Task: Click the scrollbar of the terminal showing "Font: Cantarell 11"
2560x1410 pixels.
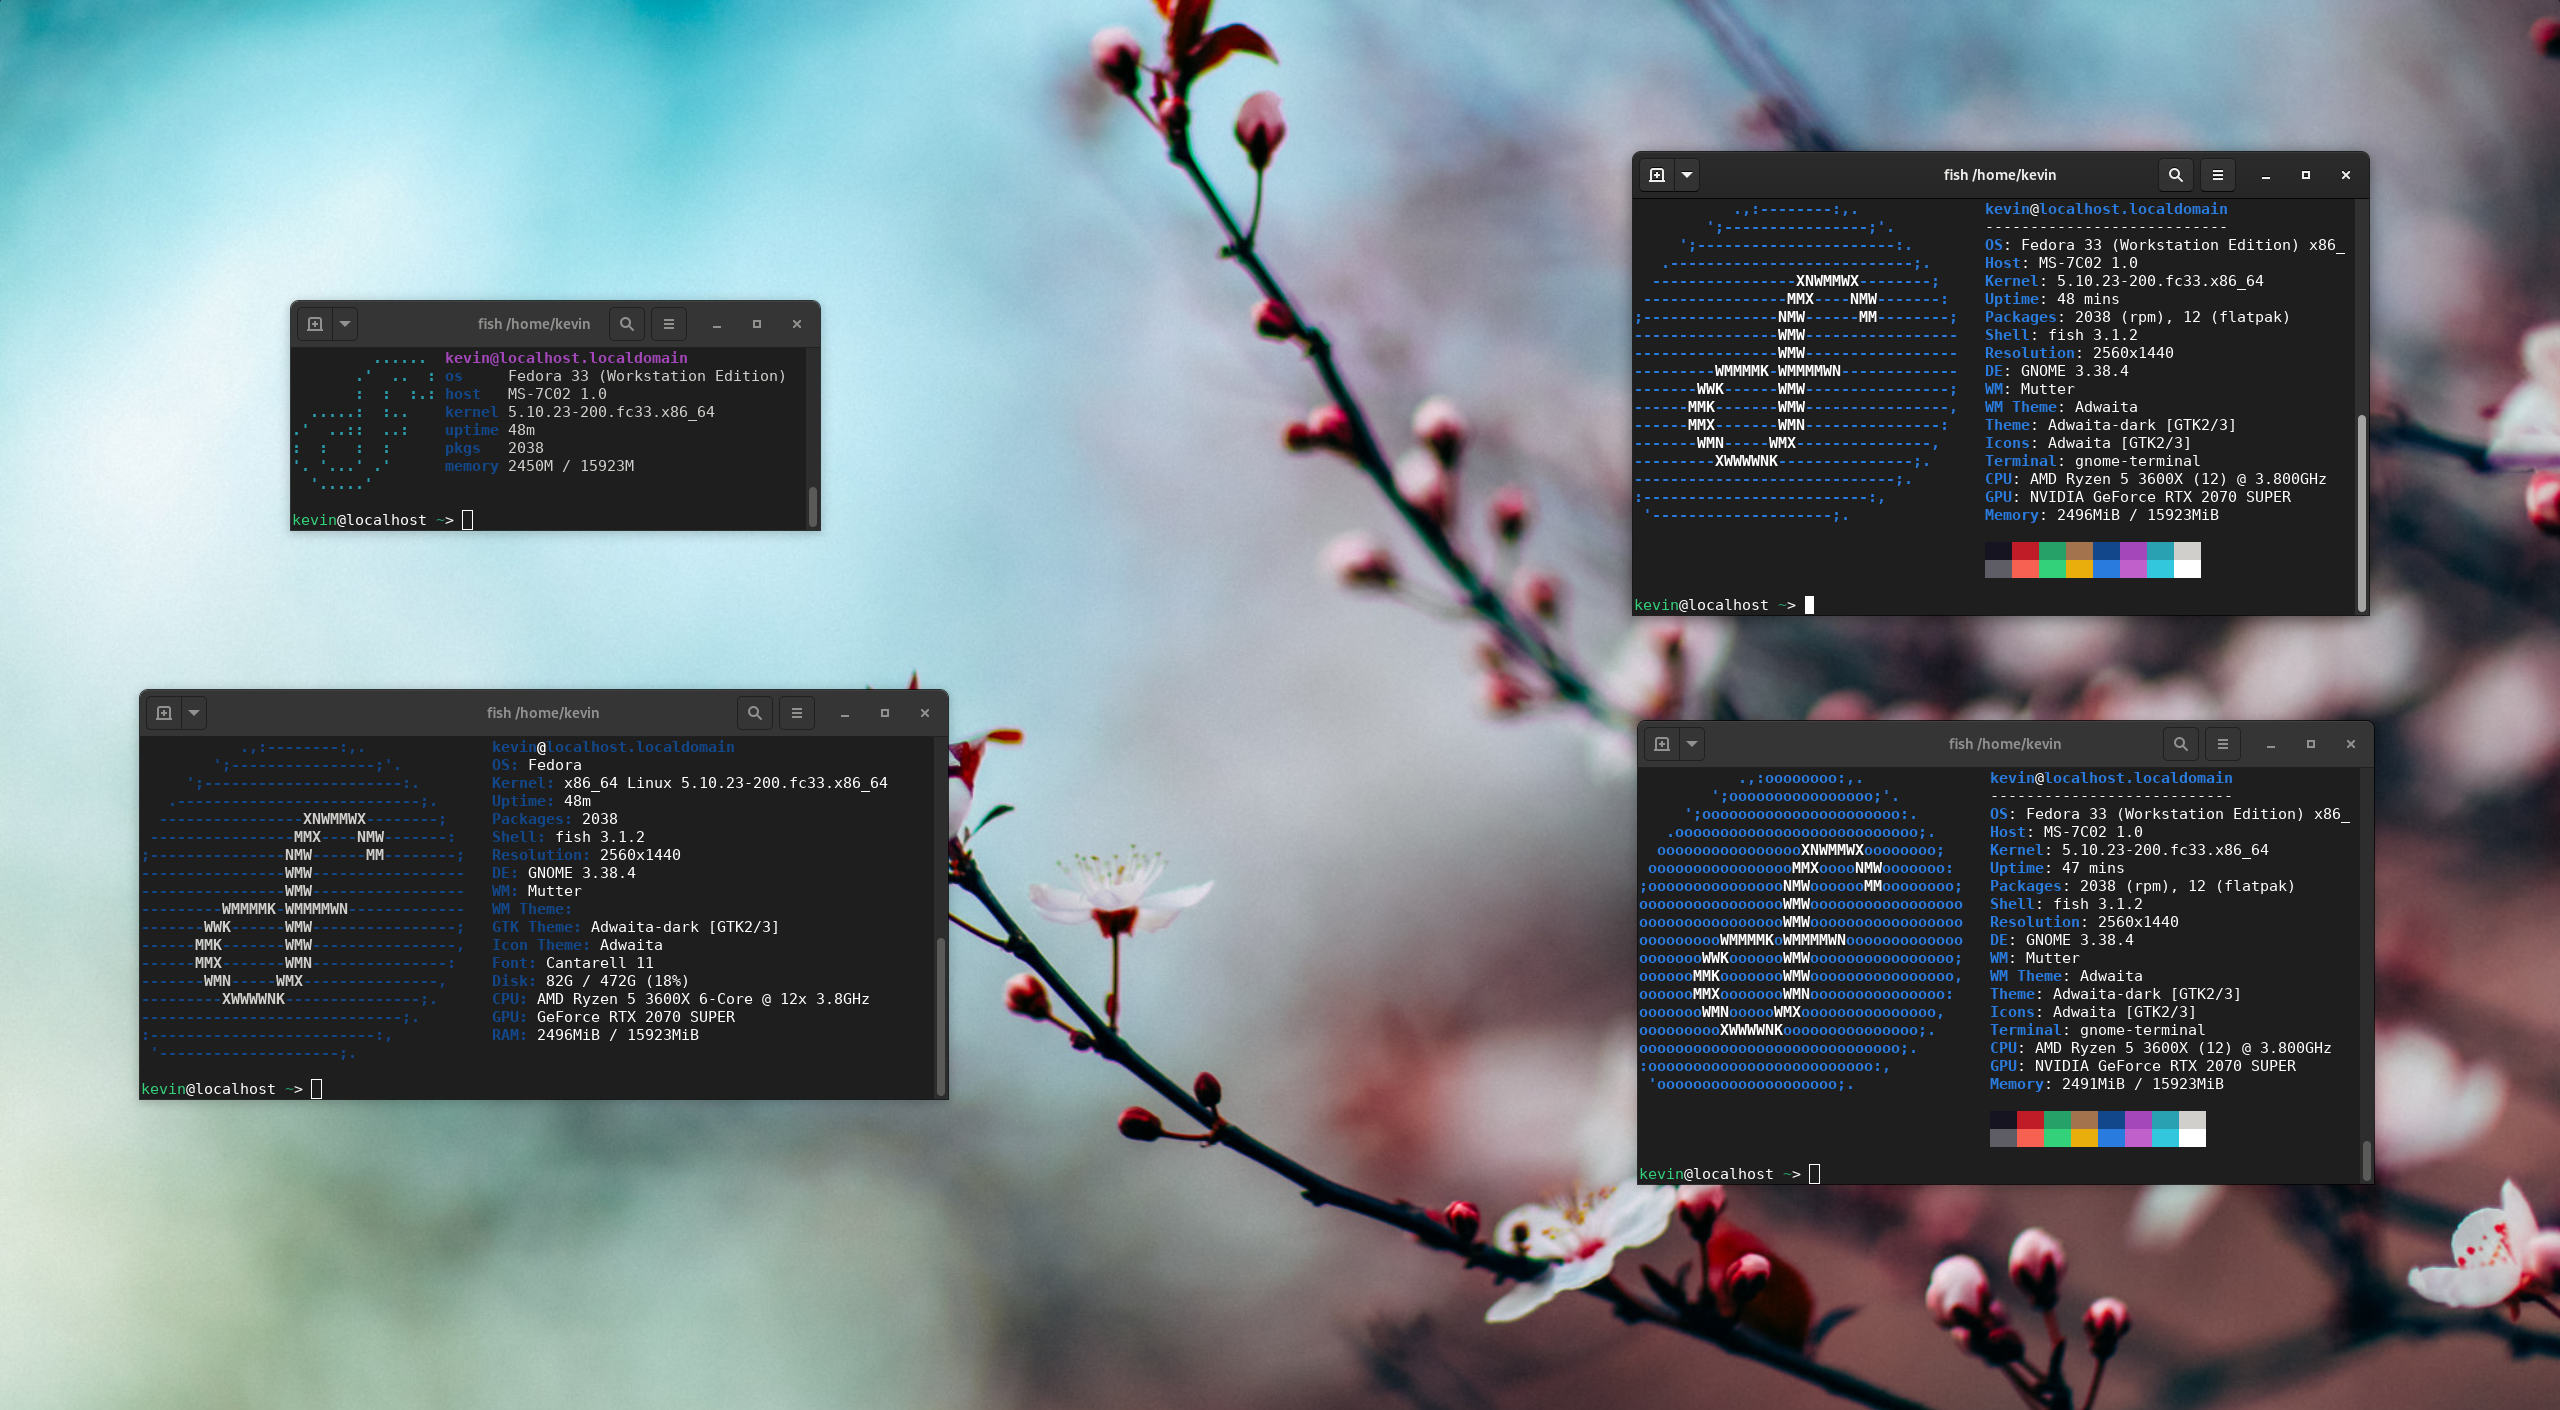Action: point(941,1015)
